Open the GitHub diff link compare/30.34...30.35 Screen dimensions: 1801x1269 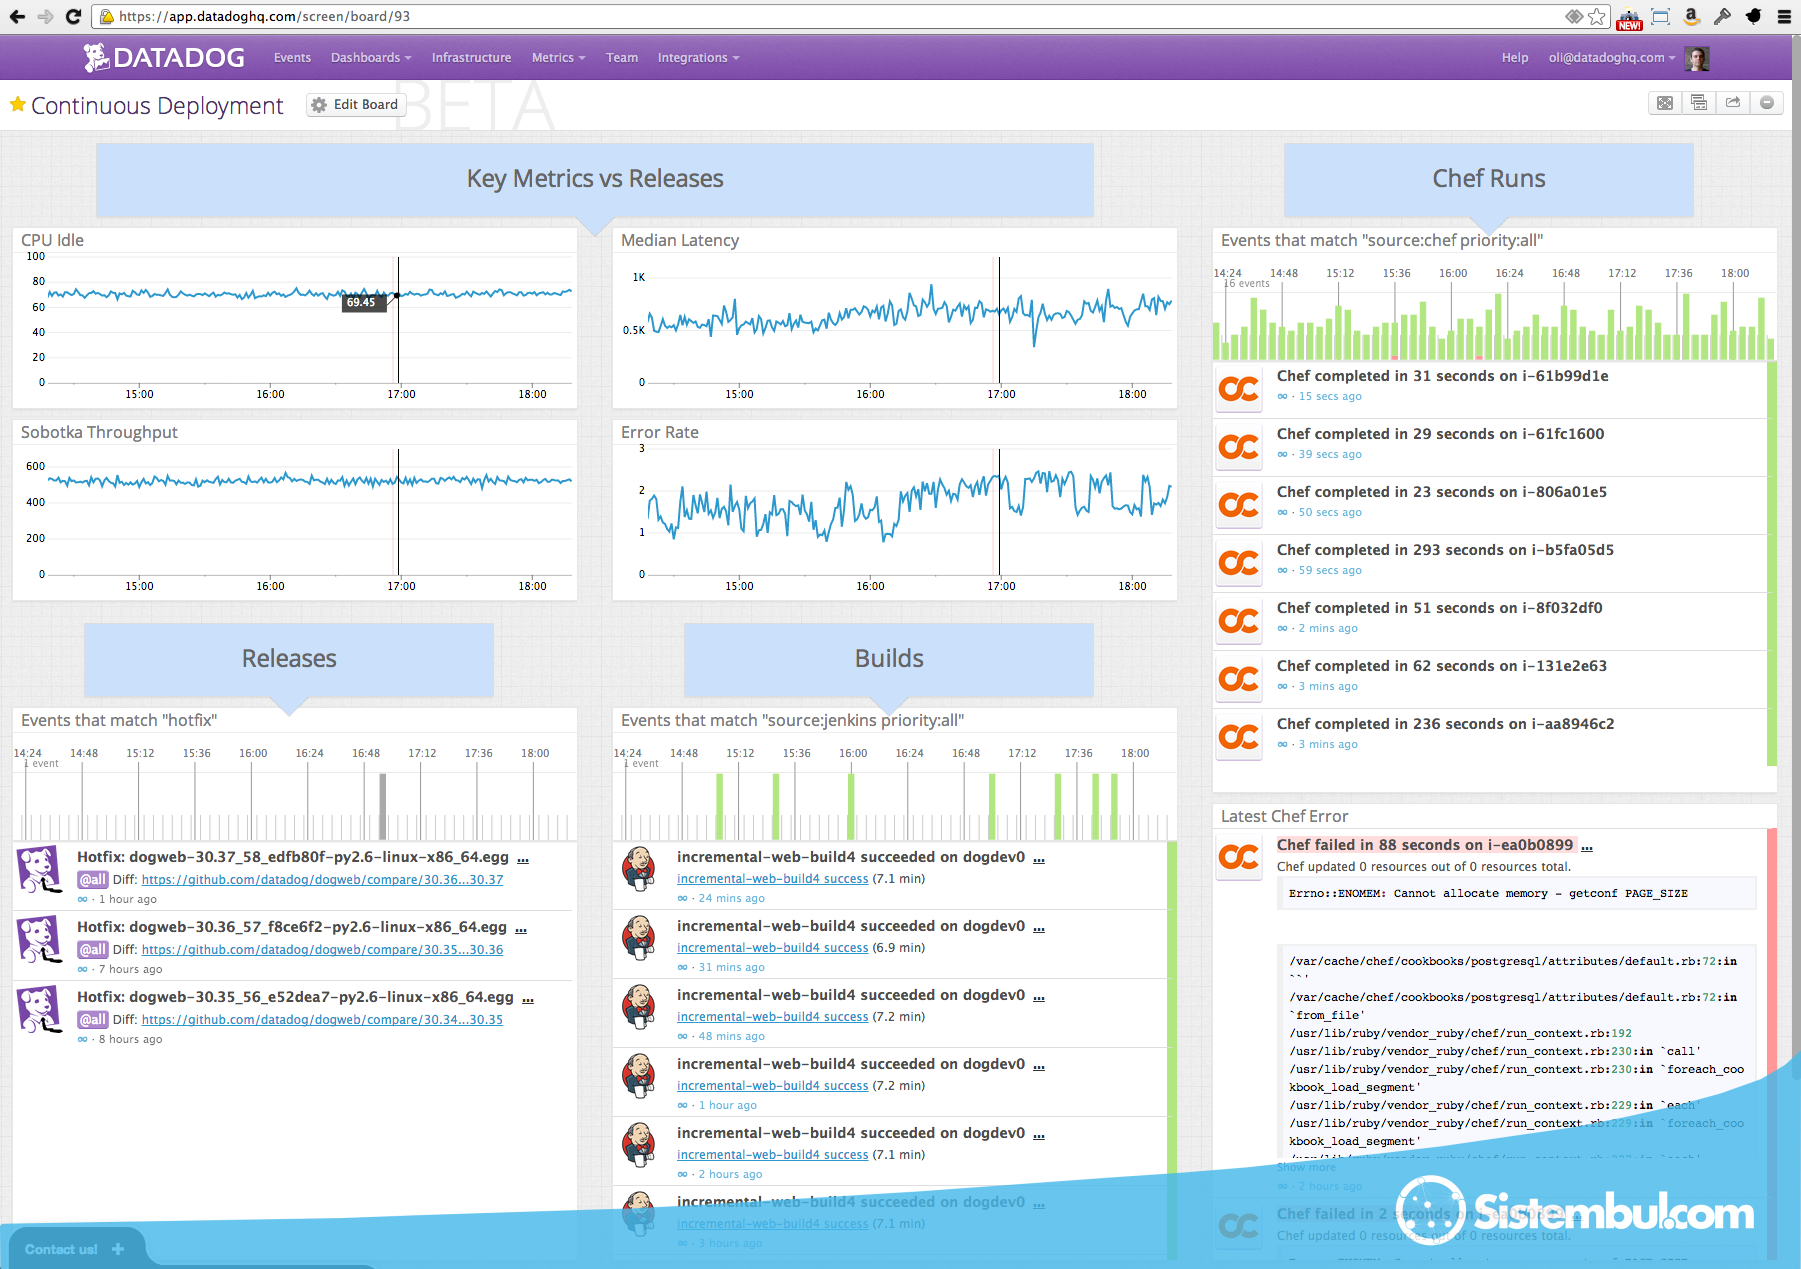pos(322,1020)
